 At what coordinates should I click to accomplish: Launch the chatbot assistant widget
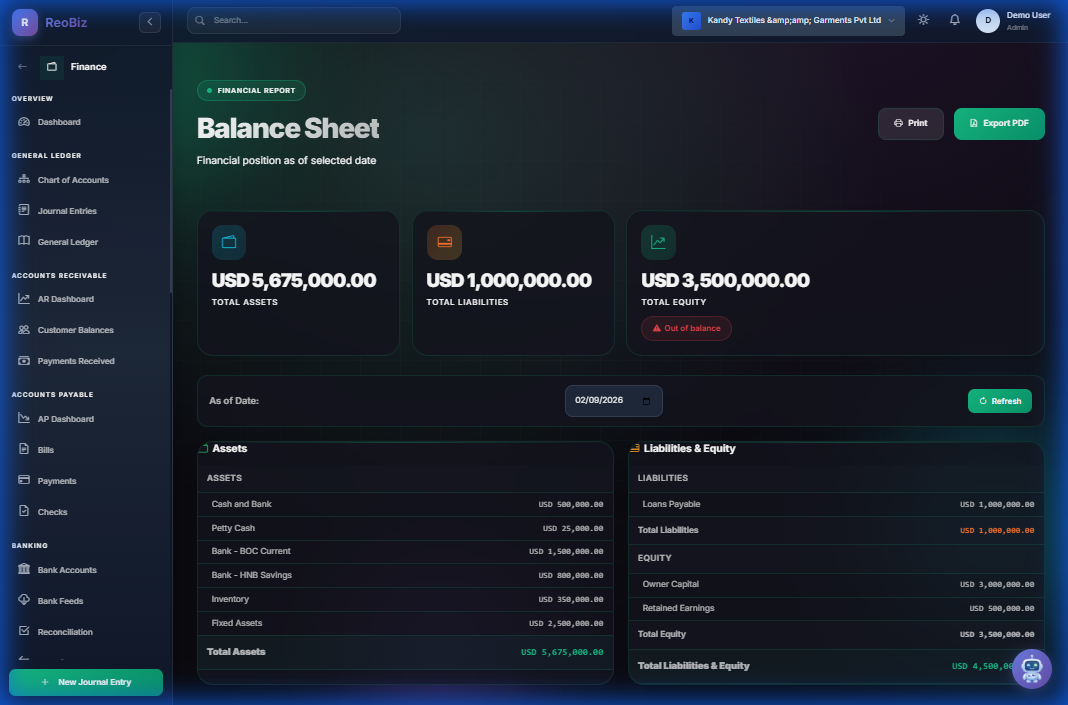1031,668
